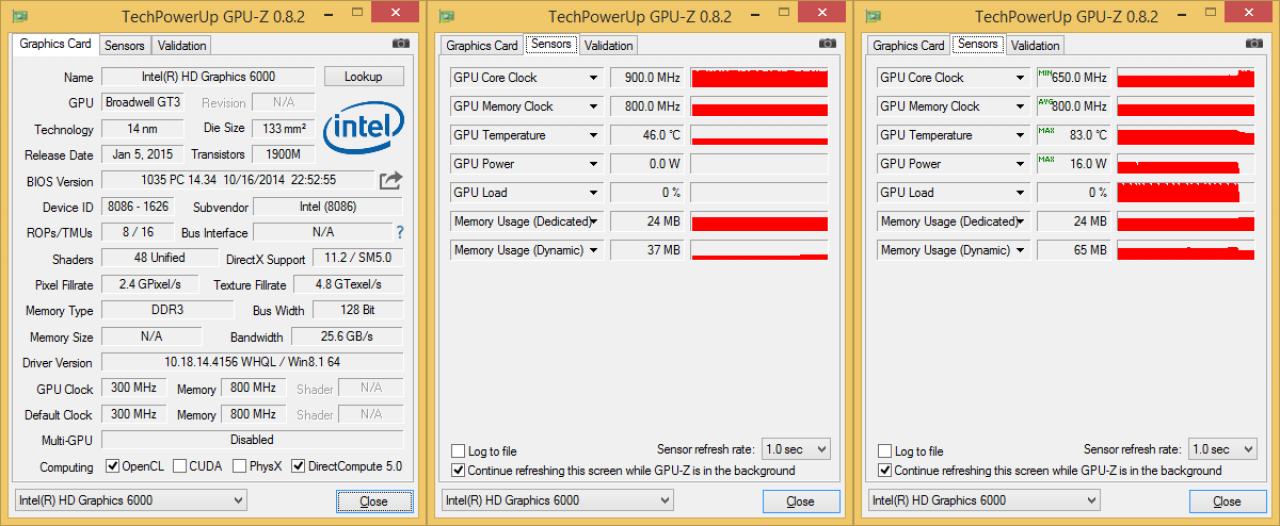
Task: Click camera screenshot icon in left GPU-Z window
Action: coord(401,43)
